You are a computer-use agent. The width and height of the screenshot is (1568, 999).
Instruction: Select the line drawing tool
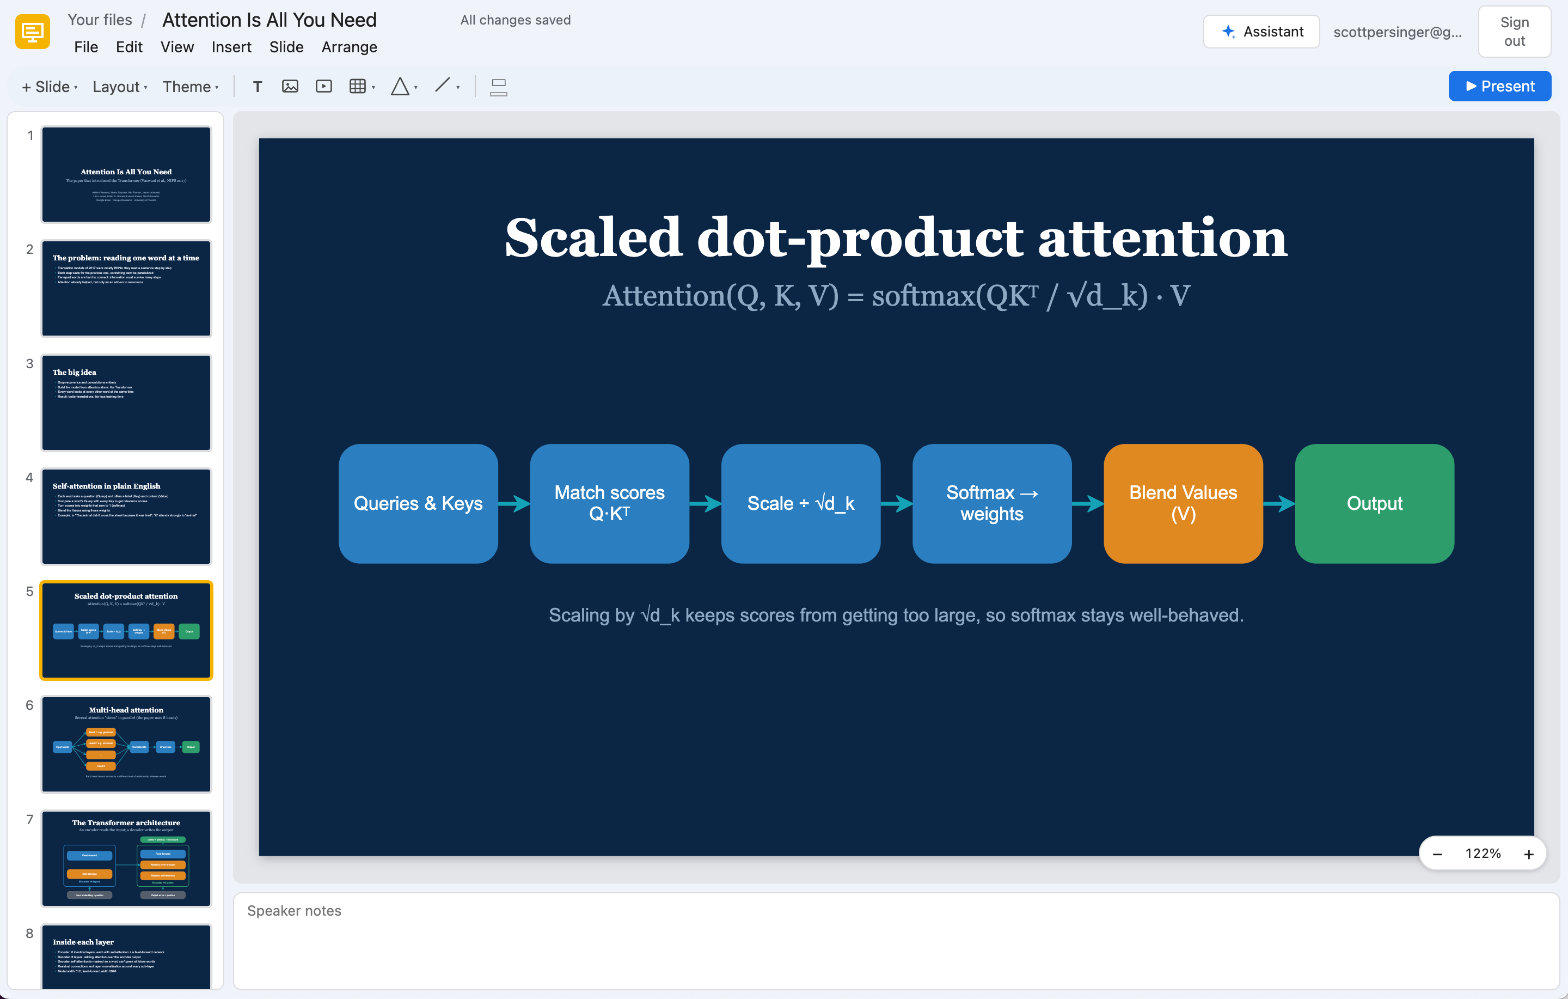coord(443,86)
